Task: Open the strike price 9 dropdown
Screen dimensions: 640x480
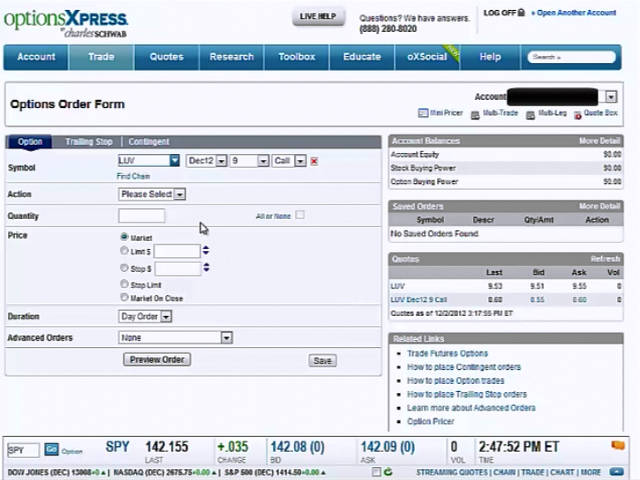Action: tap(263, 161)
